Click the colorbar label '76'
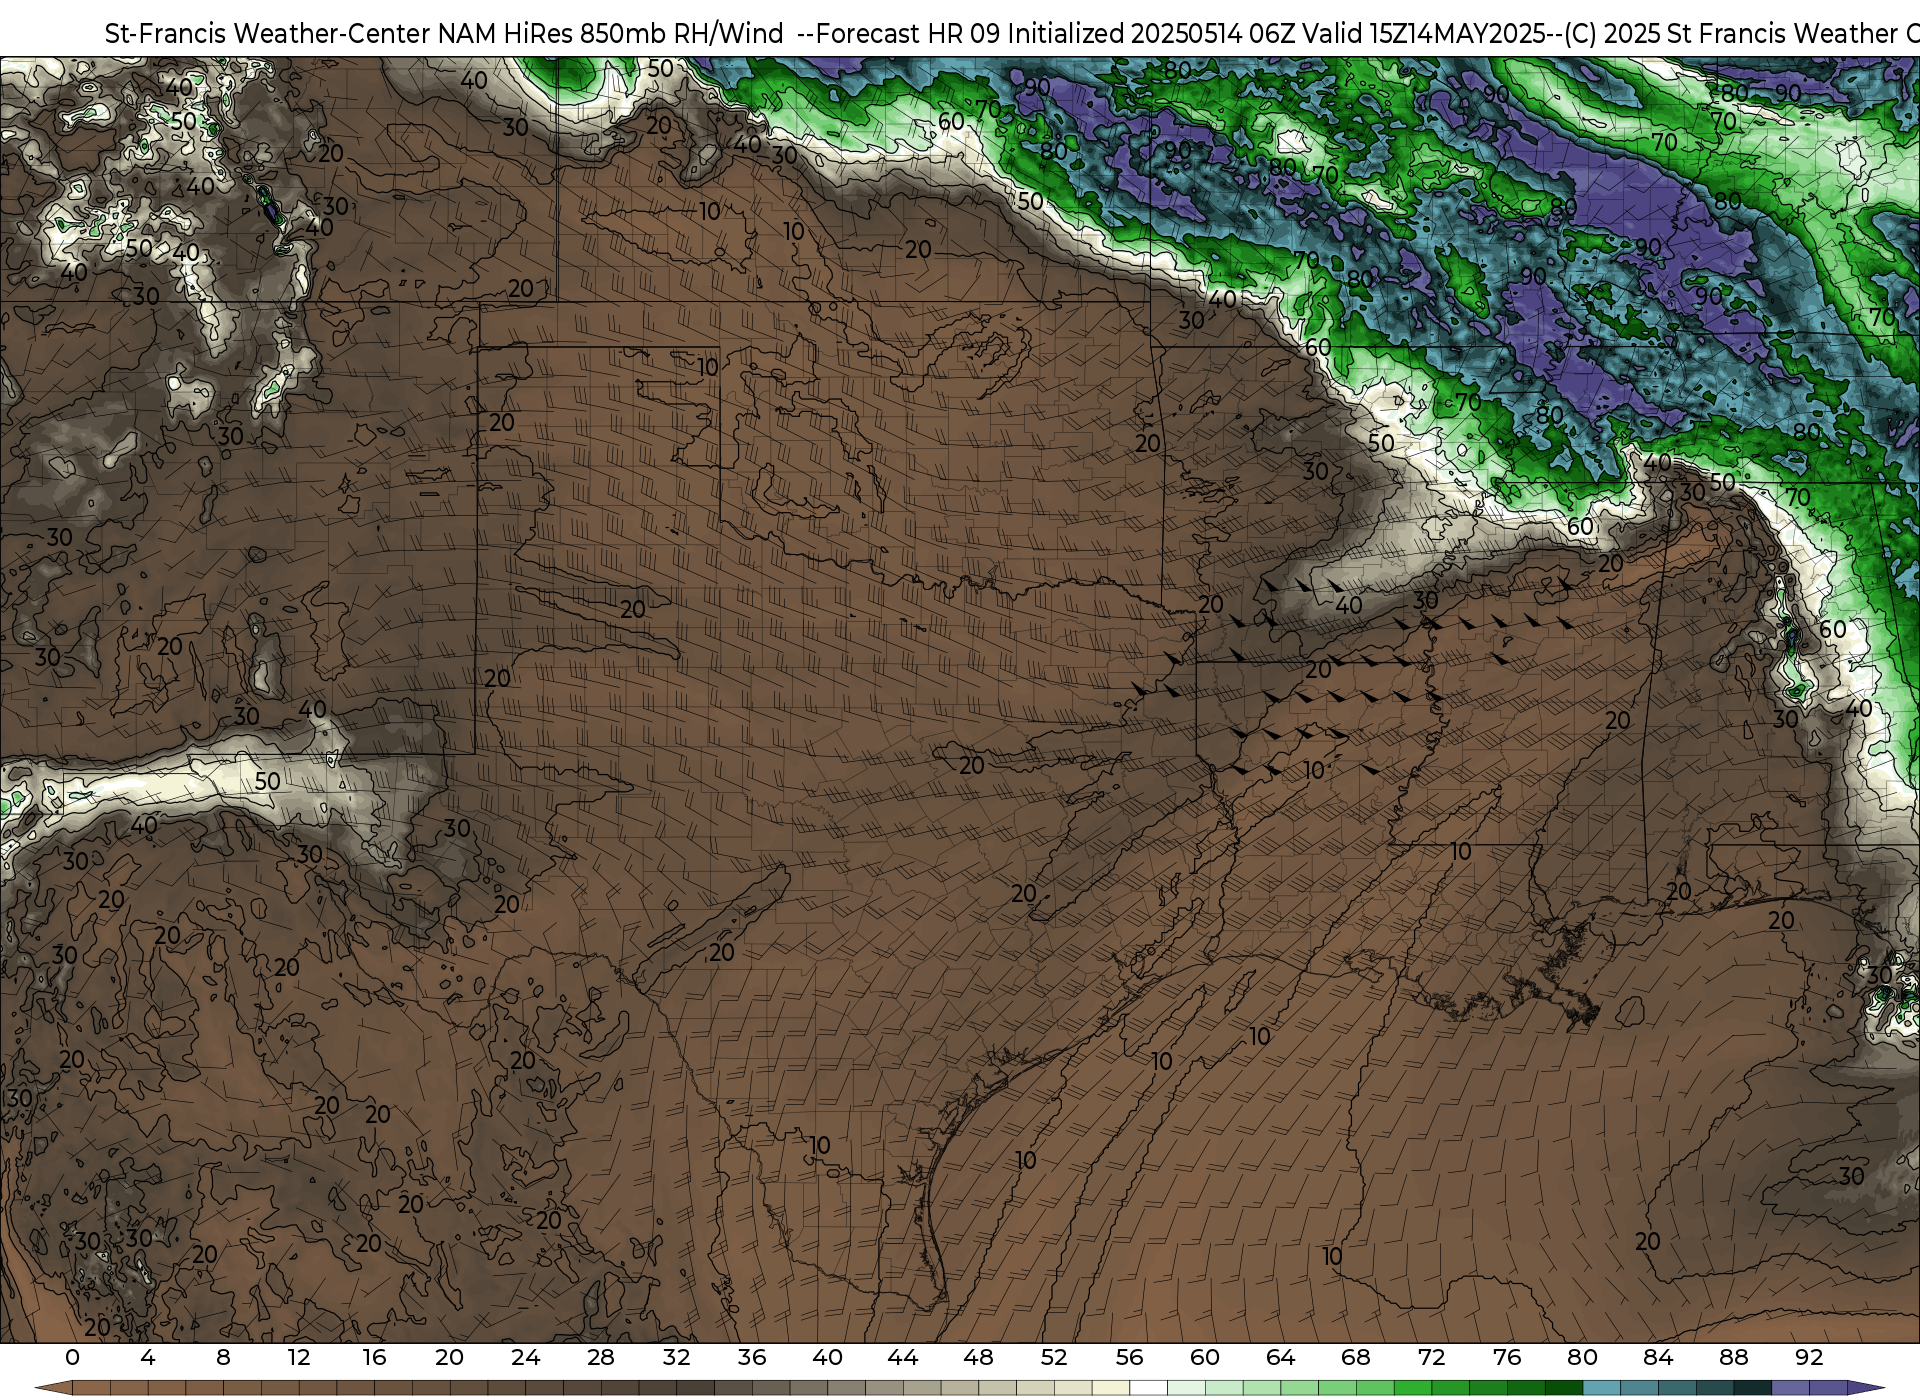This screenshot has height=1400, width=1920. tap(1507, 1357)
